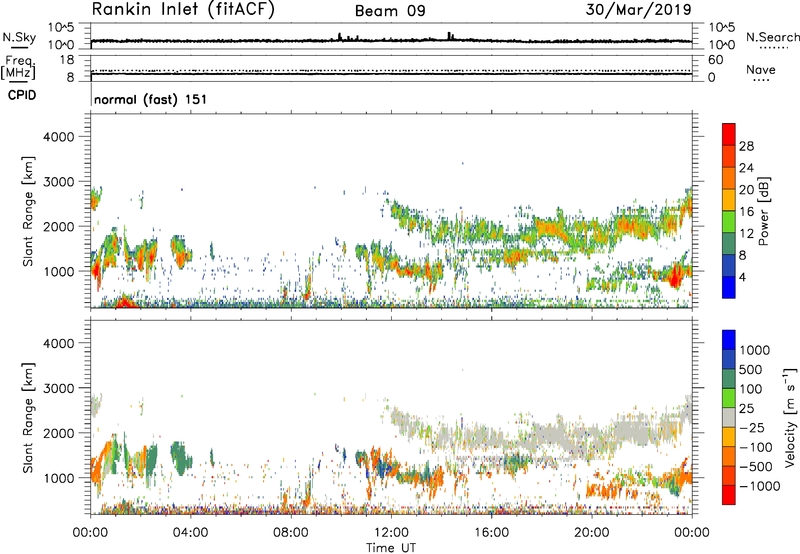Click the red bottom of Velocity colorbar
Screen dimensions: 800x554
pyautogui.click(x=729, y=495)
